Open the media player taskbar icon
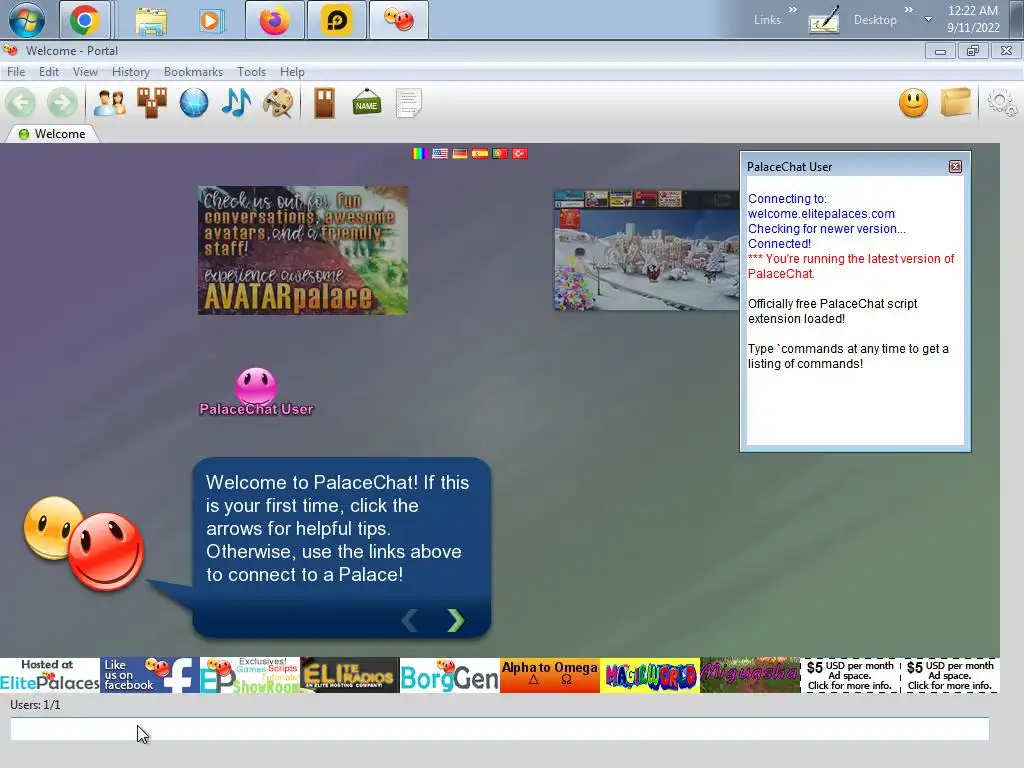The width and height of the screenshot is (1024, 768). click(210, 21)
